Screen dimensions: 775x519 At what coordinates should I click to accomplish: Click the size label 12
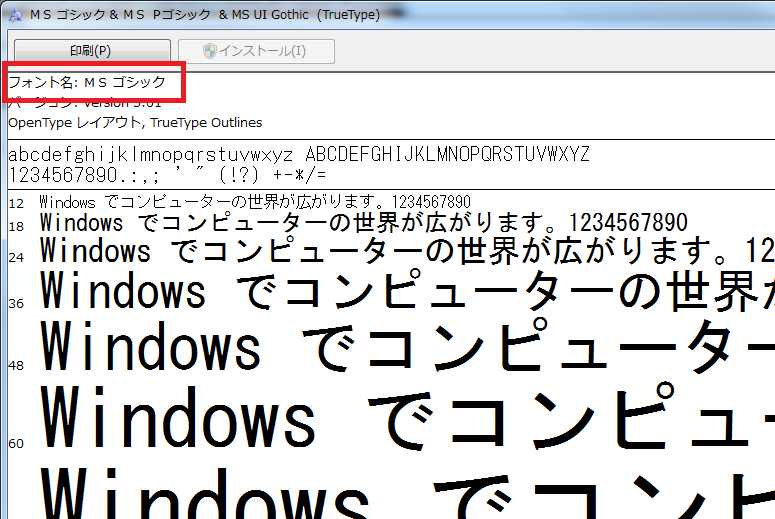pos(16,203)
